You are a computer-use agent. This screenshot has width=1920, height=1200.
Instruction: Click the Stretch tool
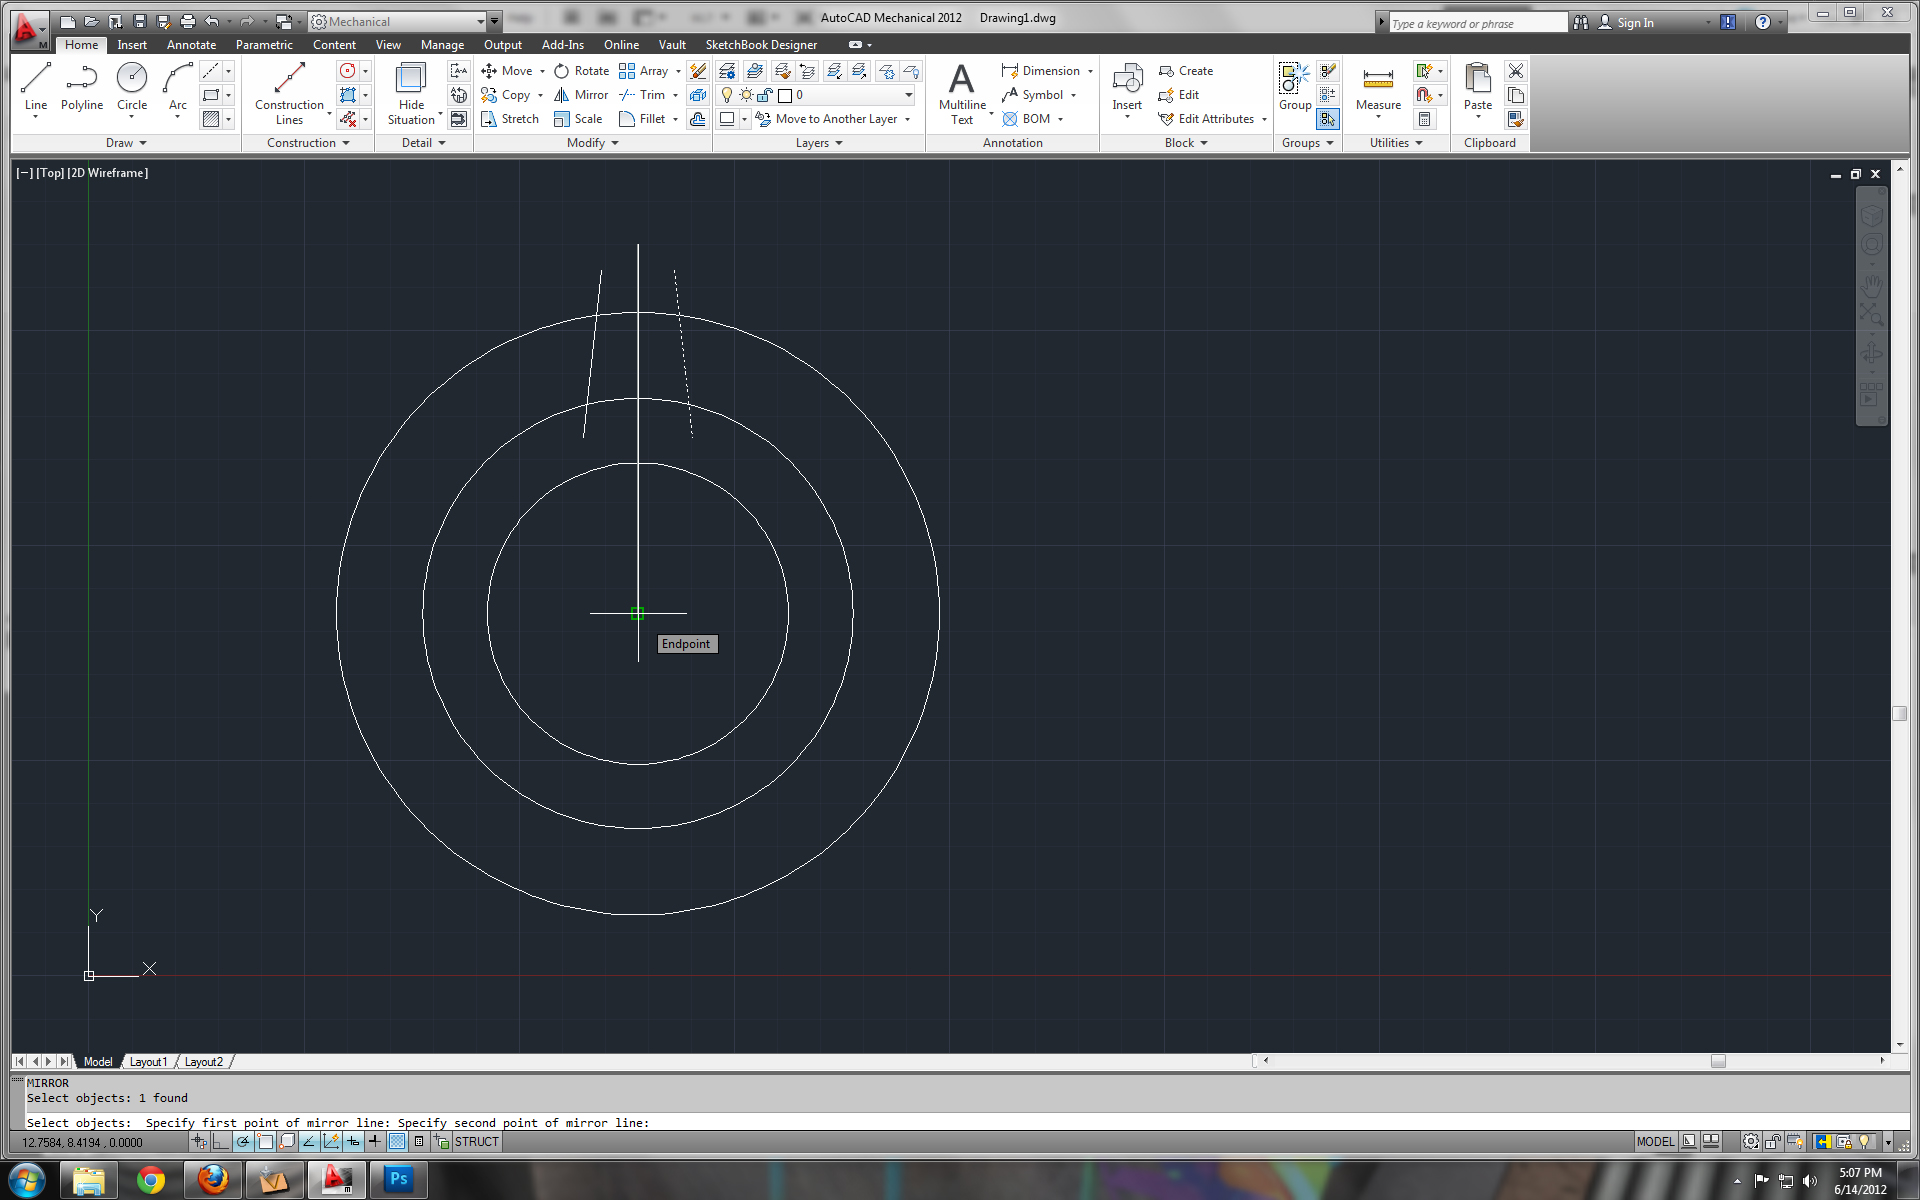pos(510,119)
